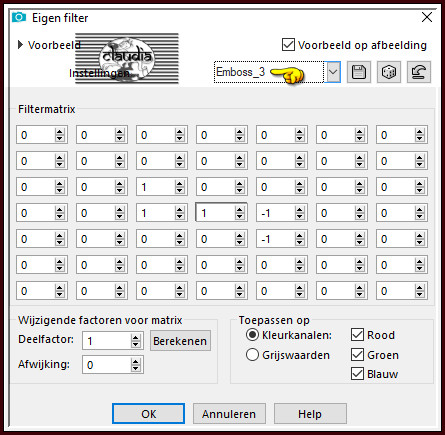This screenshot has width=445, height=435.
Task: Increment the row 4 column 5 matrix cell (-1)
Action: click(x=299, y=209)
